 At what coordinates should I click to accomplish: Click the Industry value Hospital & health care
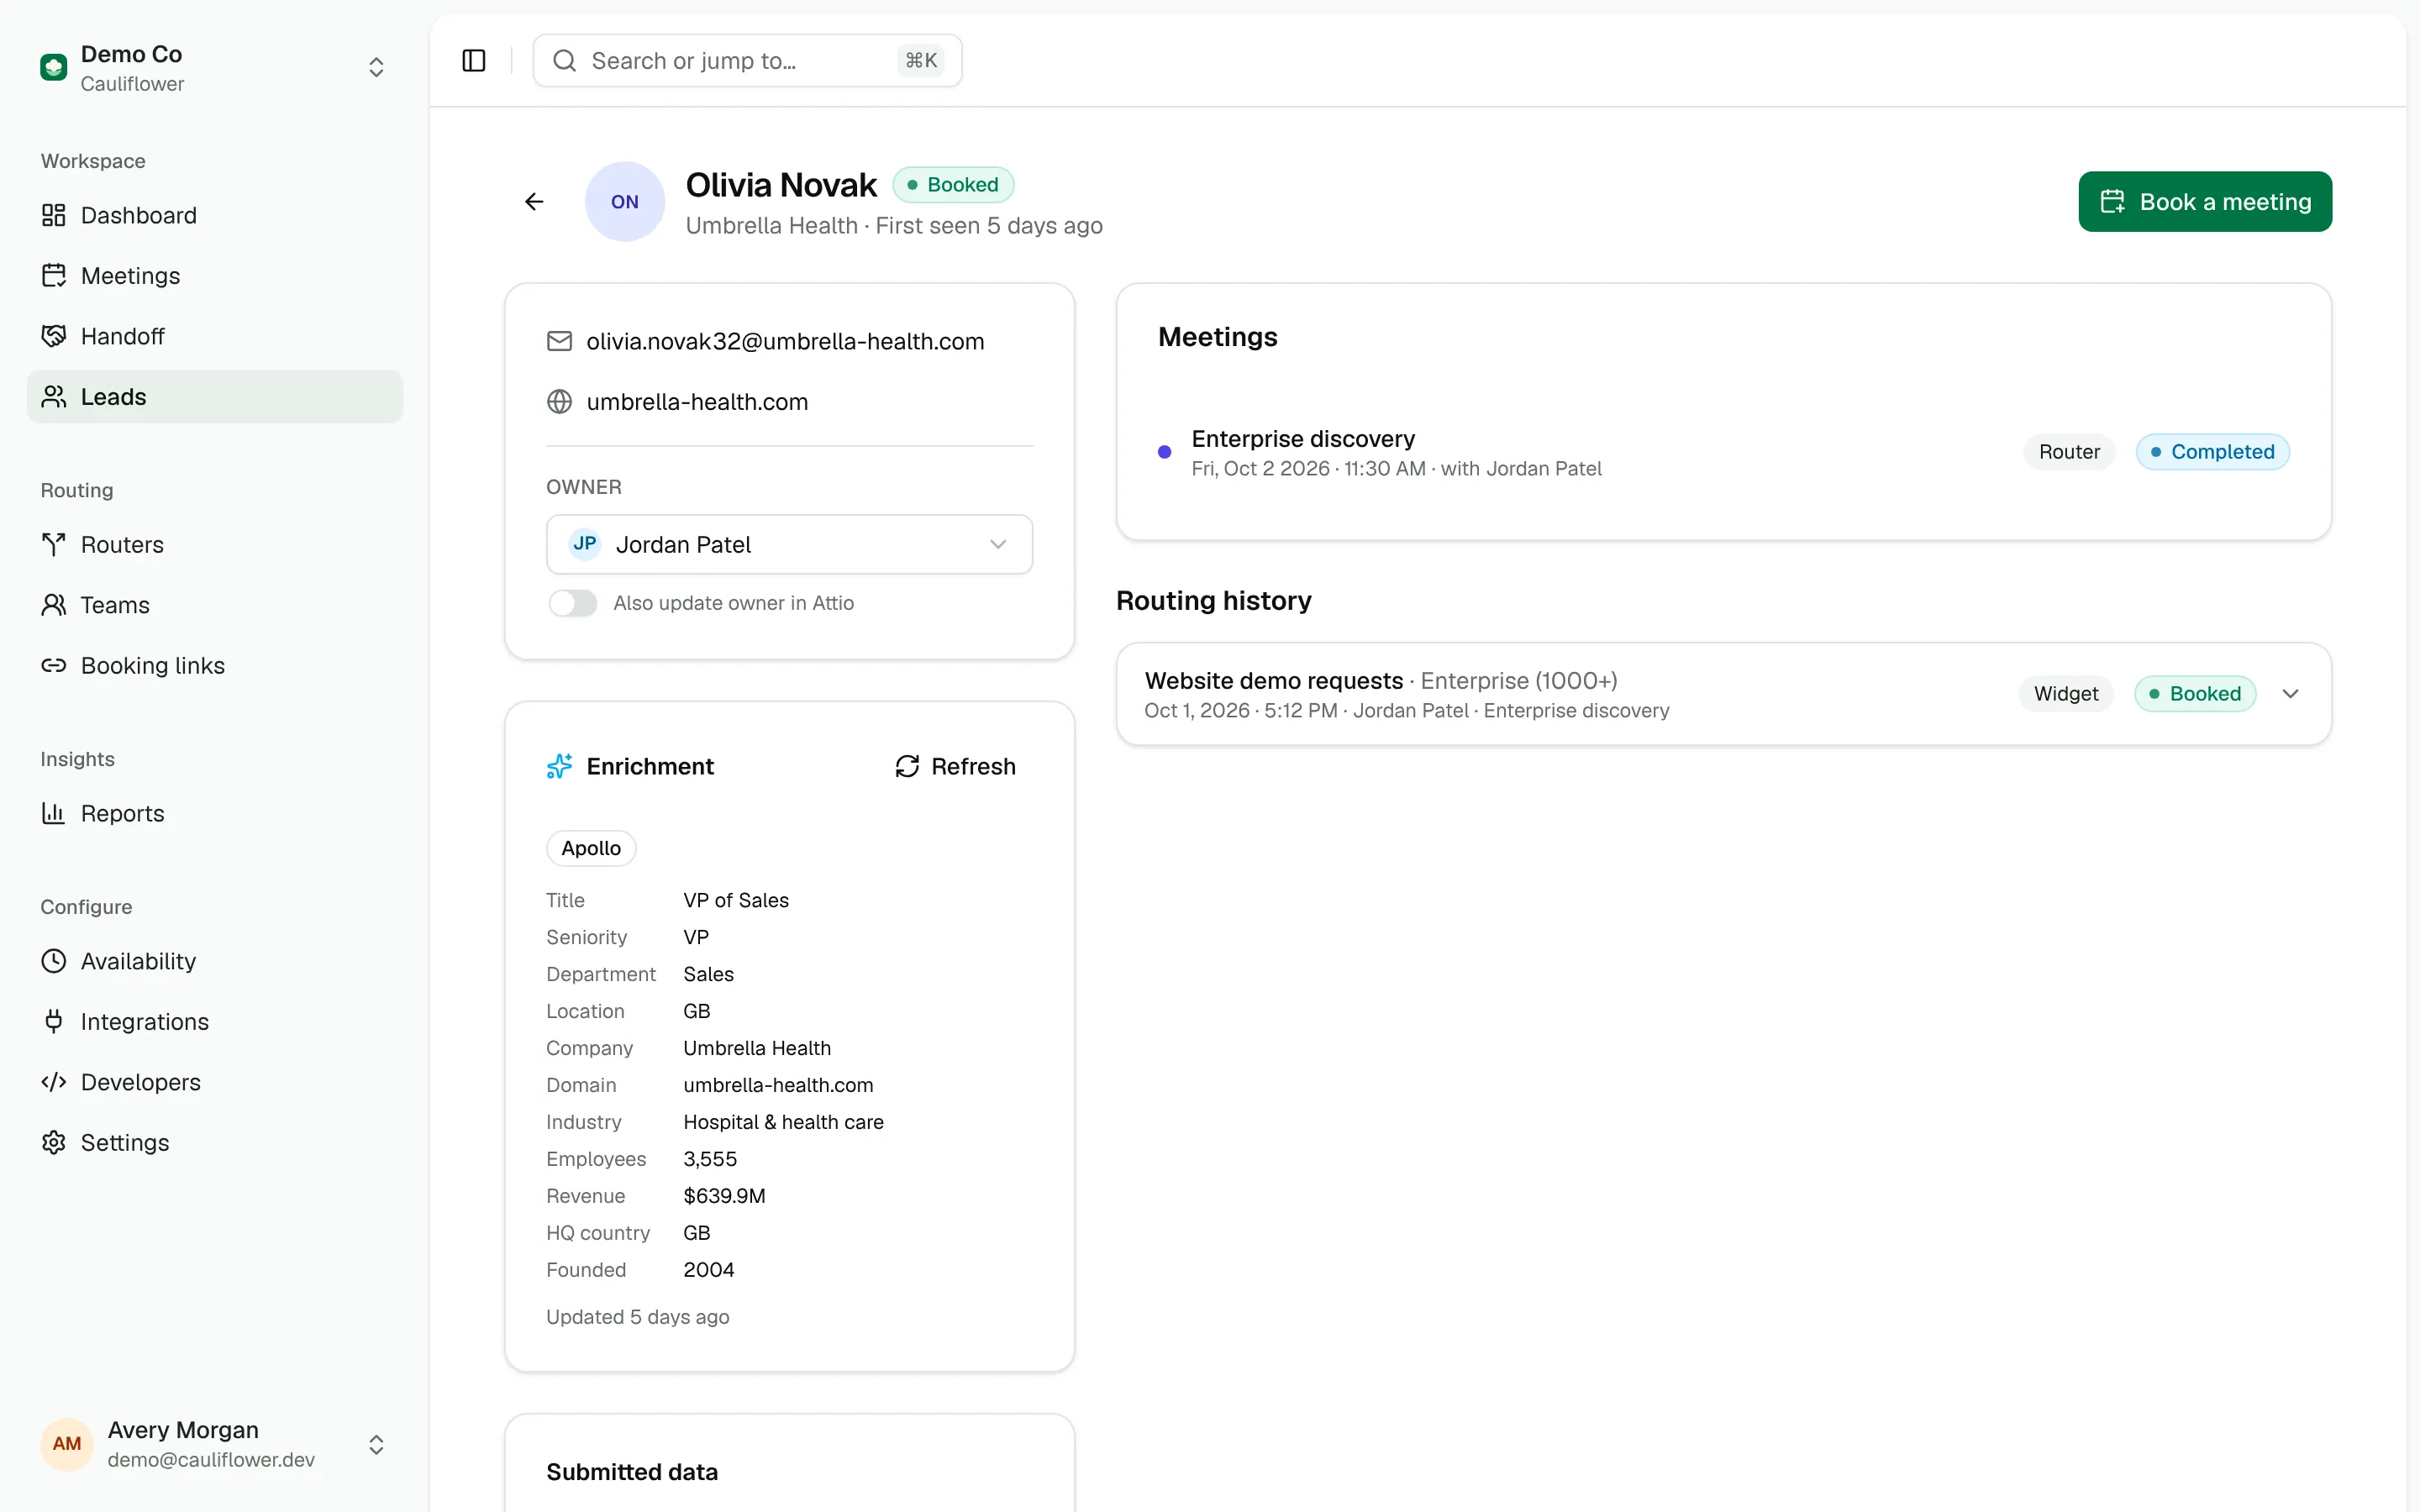783,1123
